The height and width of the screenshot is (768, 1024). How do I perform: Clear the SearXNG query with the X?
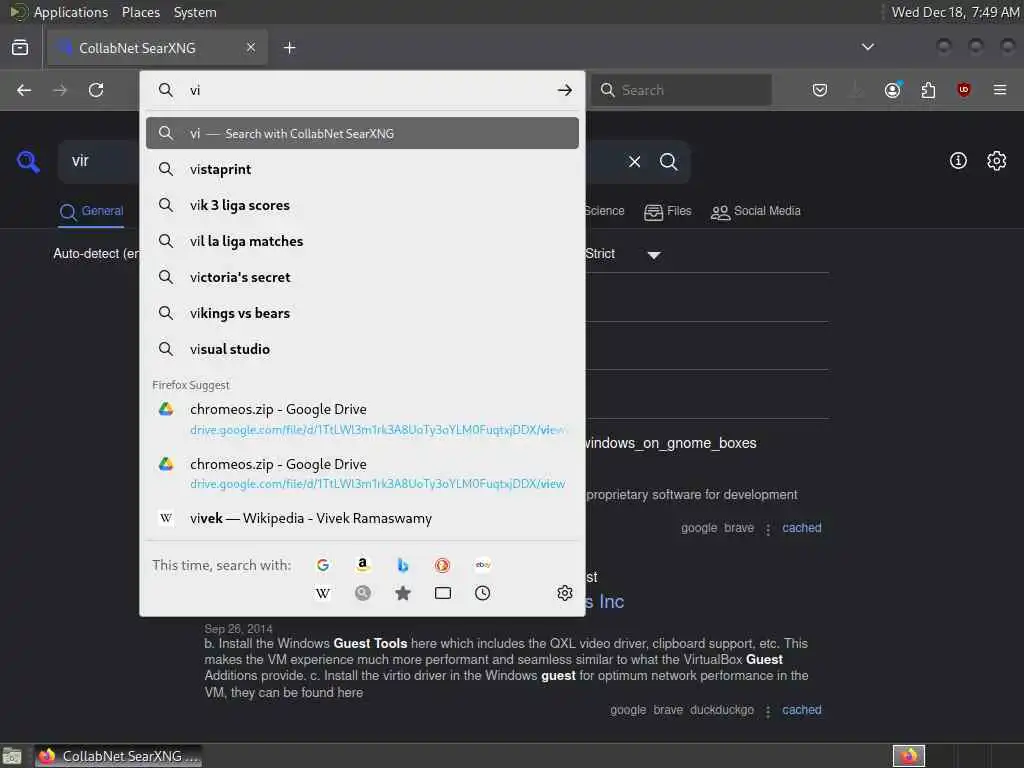(635, 161)
